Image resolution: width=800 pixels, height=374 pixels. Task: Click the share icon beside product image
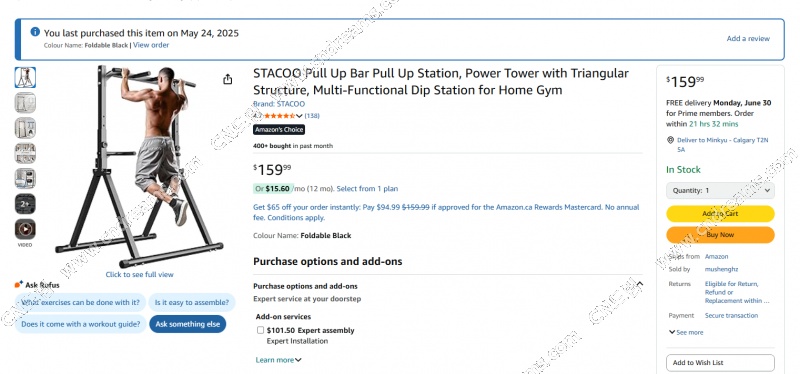(x=228, y=79)
